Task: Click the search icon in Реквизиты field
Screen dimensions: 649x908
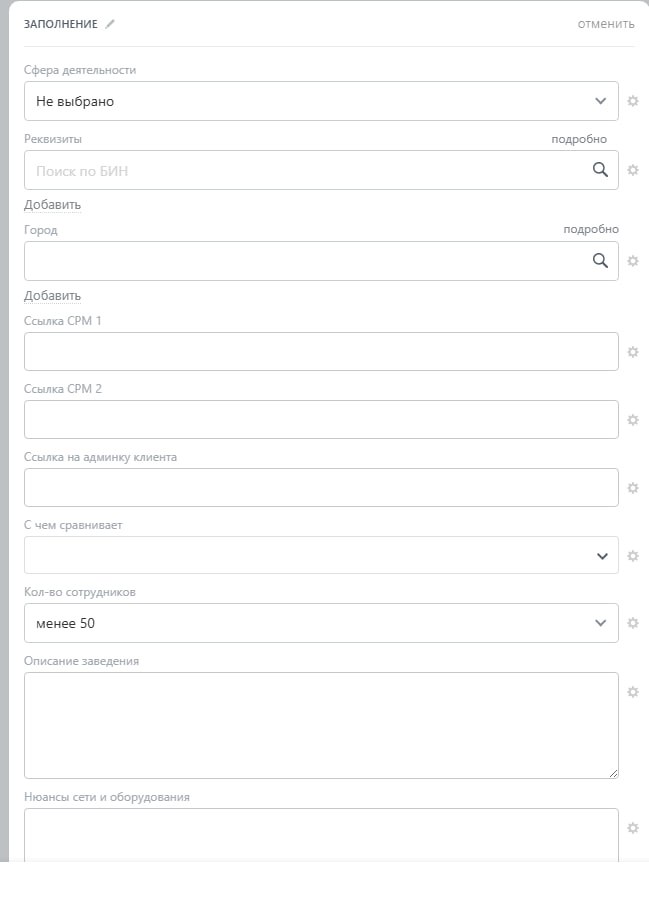Action: (x=600, y=170)
